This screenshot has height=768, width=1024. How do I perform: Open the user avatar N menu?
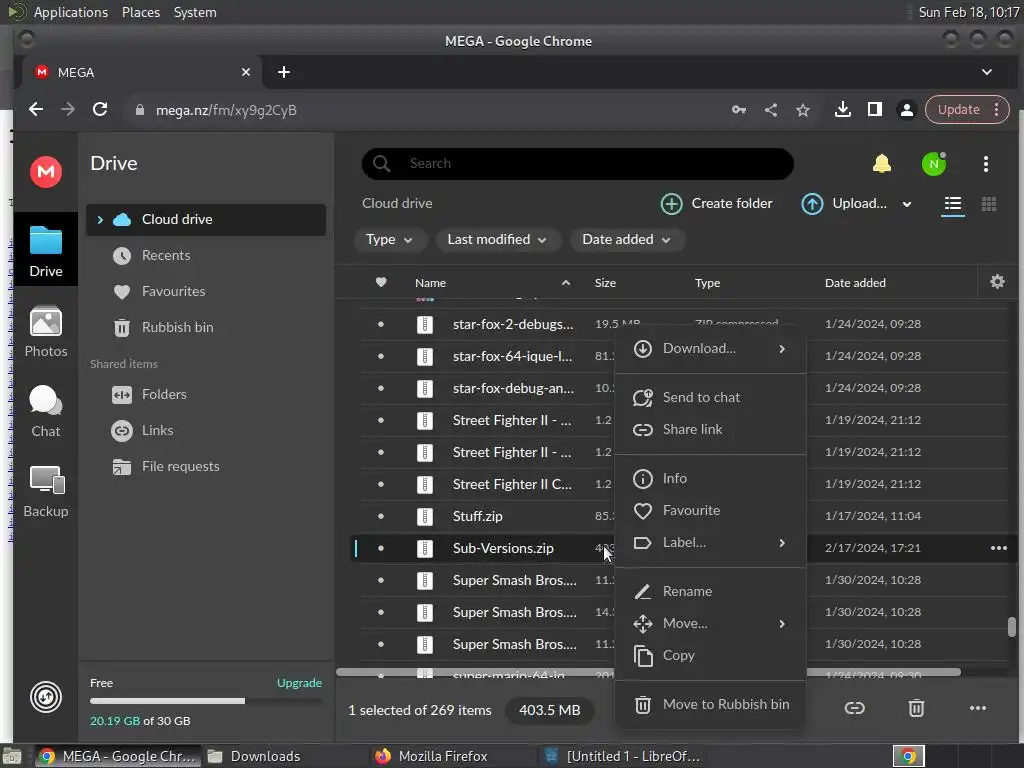(x=934, y=164)
